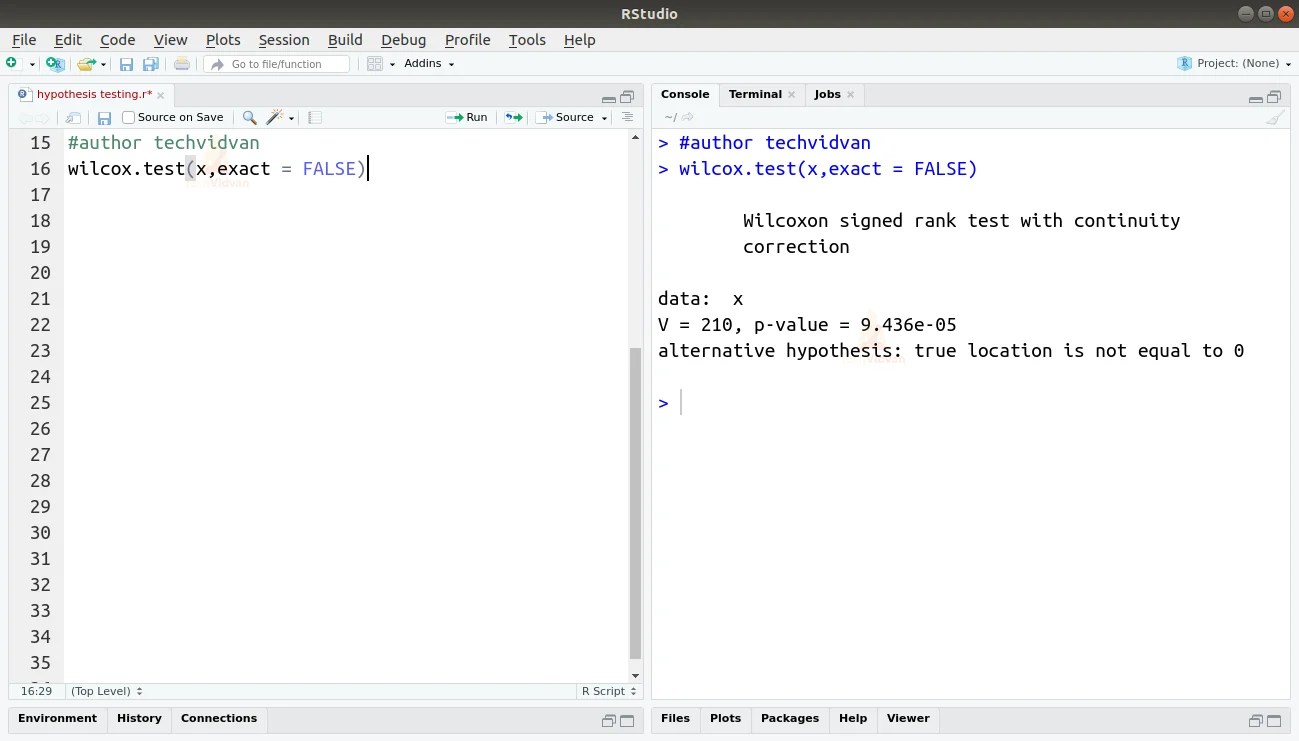1299x741 pixels.
Task: Click the Show in new window icon
Action: pyautogui.click(x=73, y=117)
